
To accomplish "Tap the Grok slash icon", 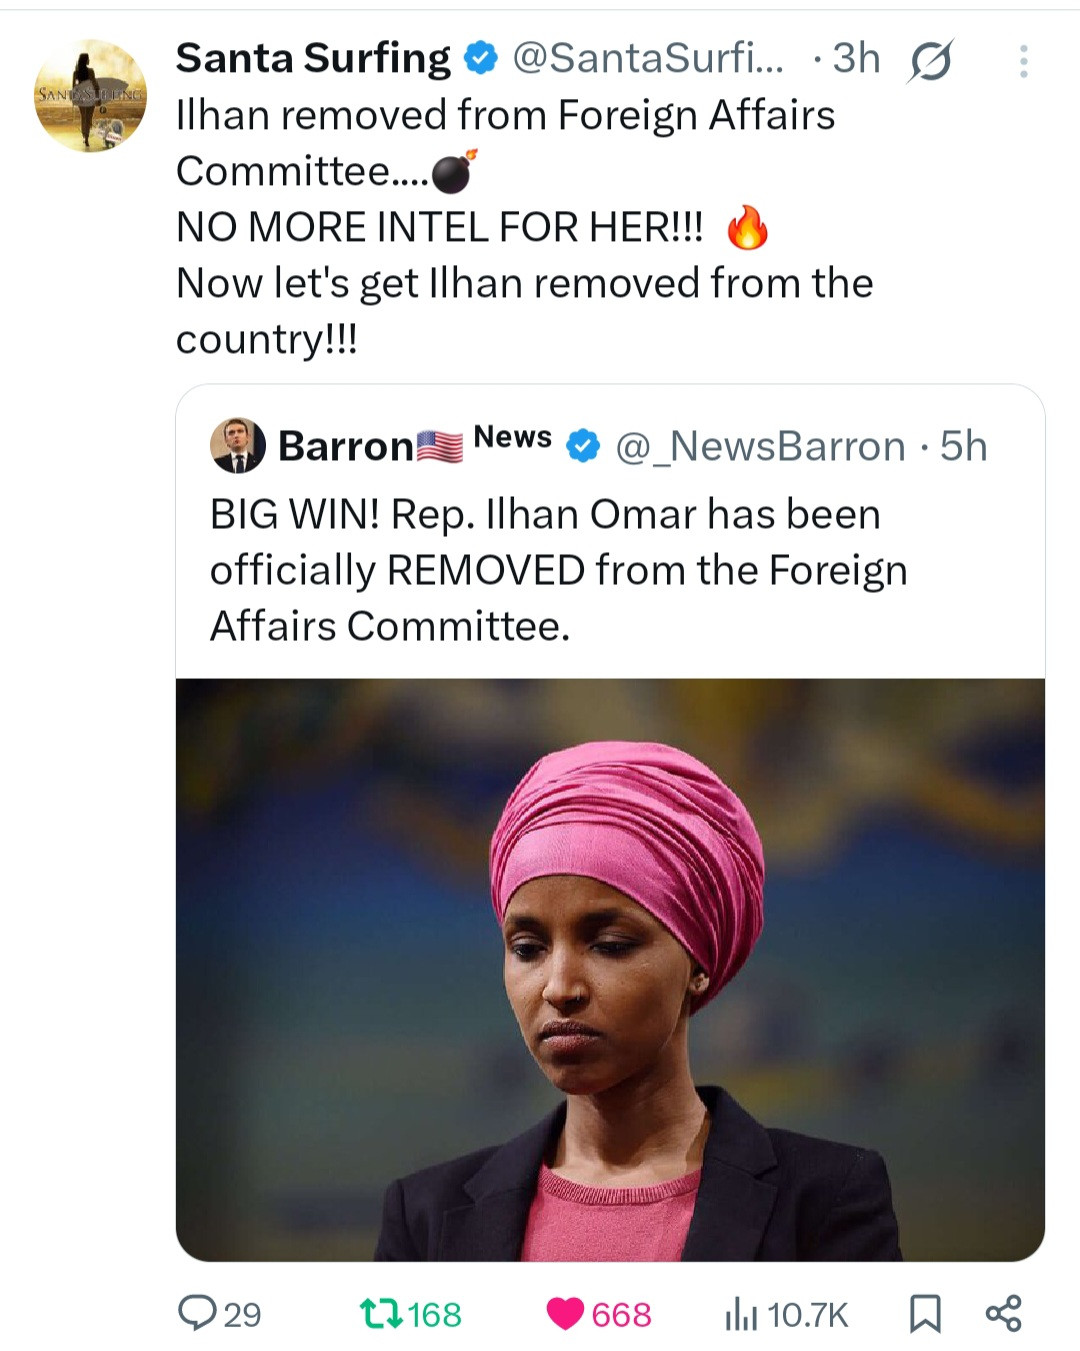I will pyautogui.click(x=930, y=62).
